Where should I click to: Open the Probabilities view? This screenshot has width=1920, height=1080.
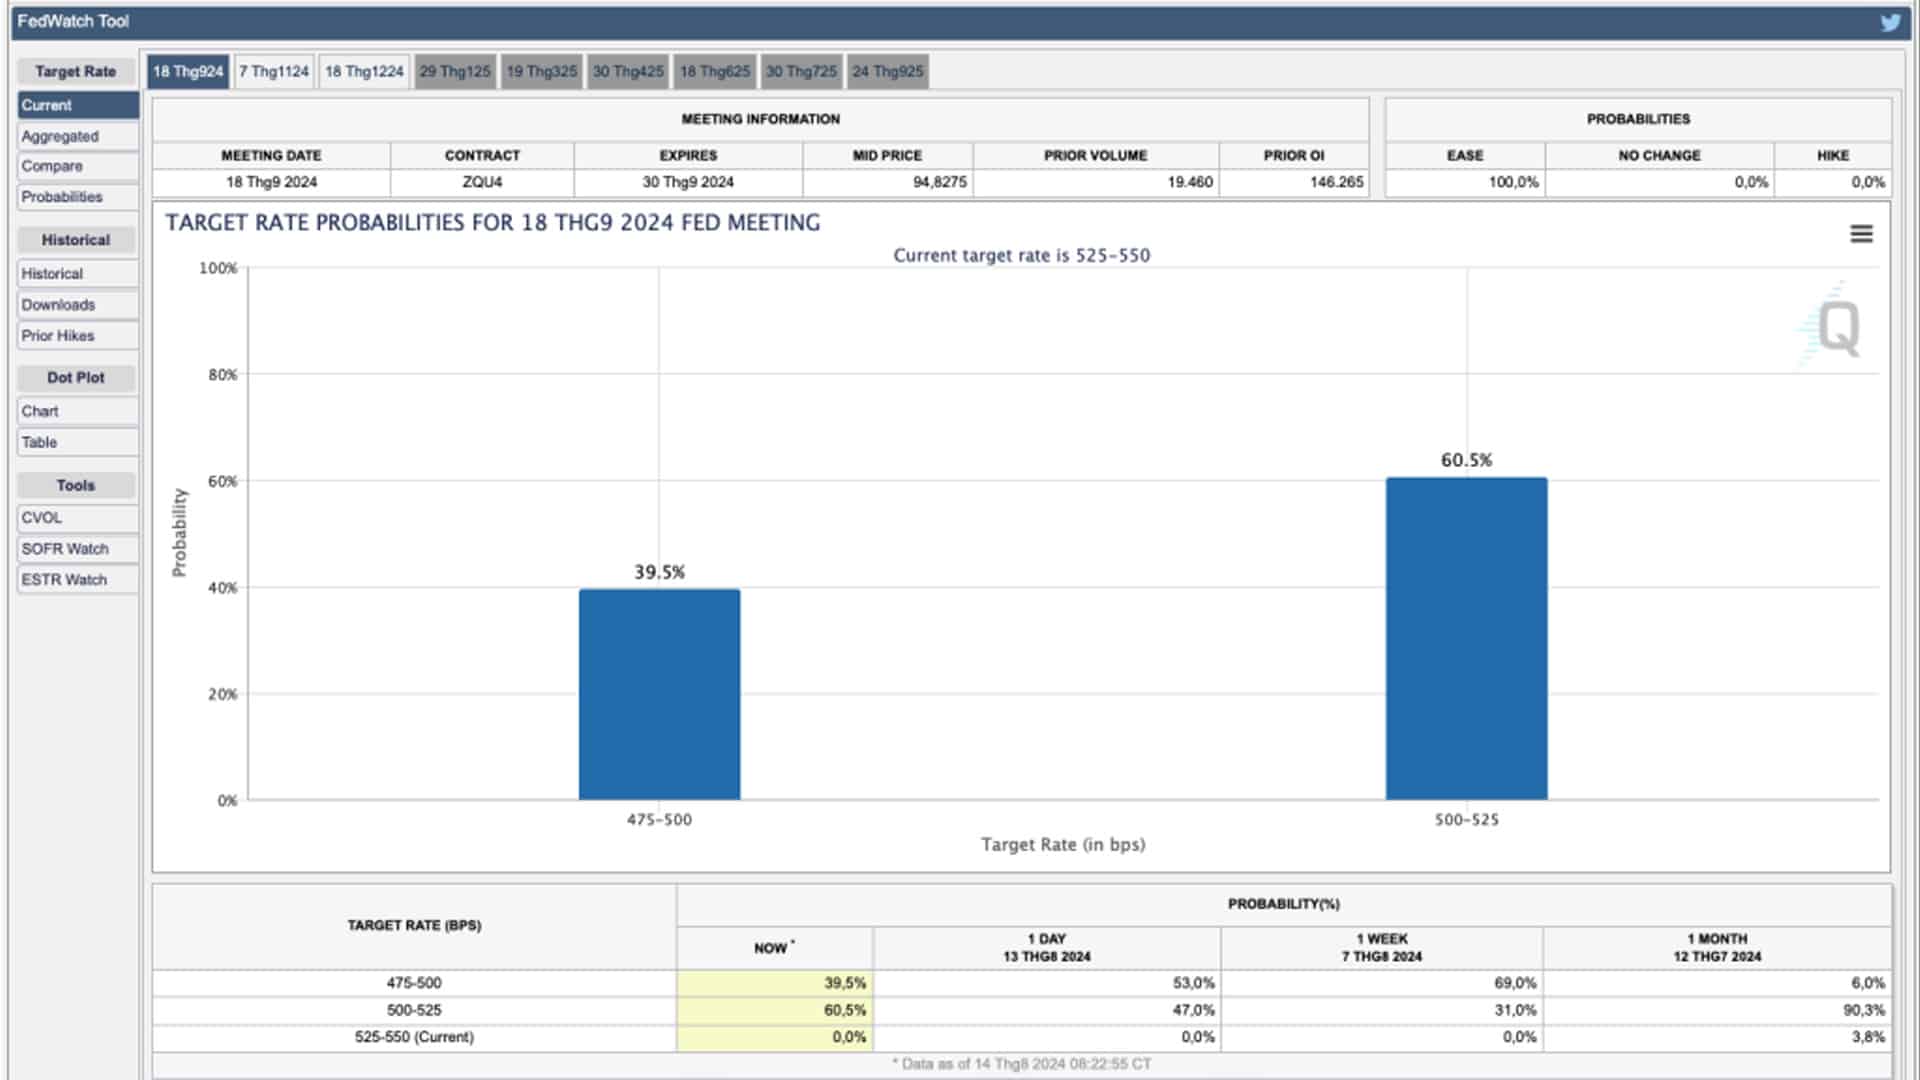point(78,197)
